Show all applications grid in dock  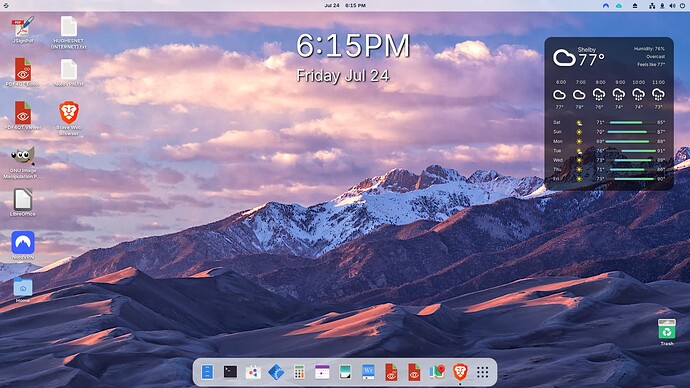[483, 372]
